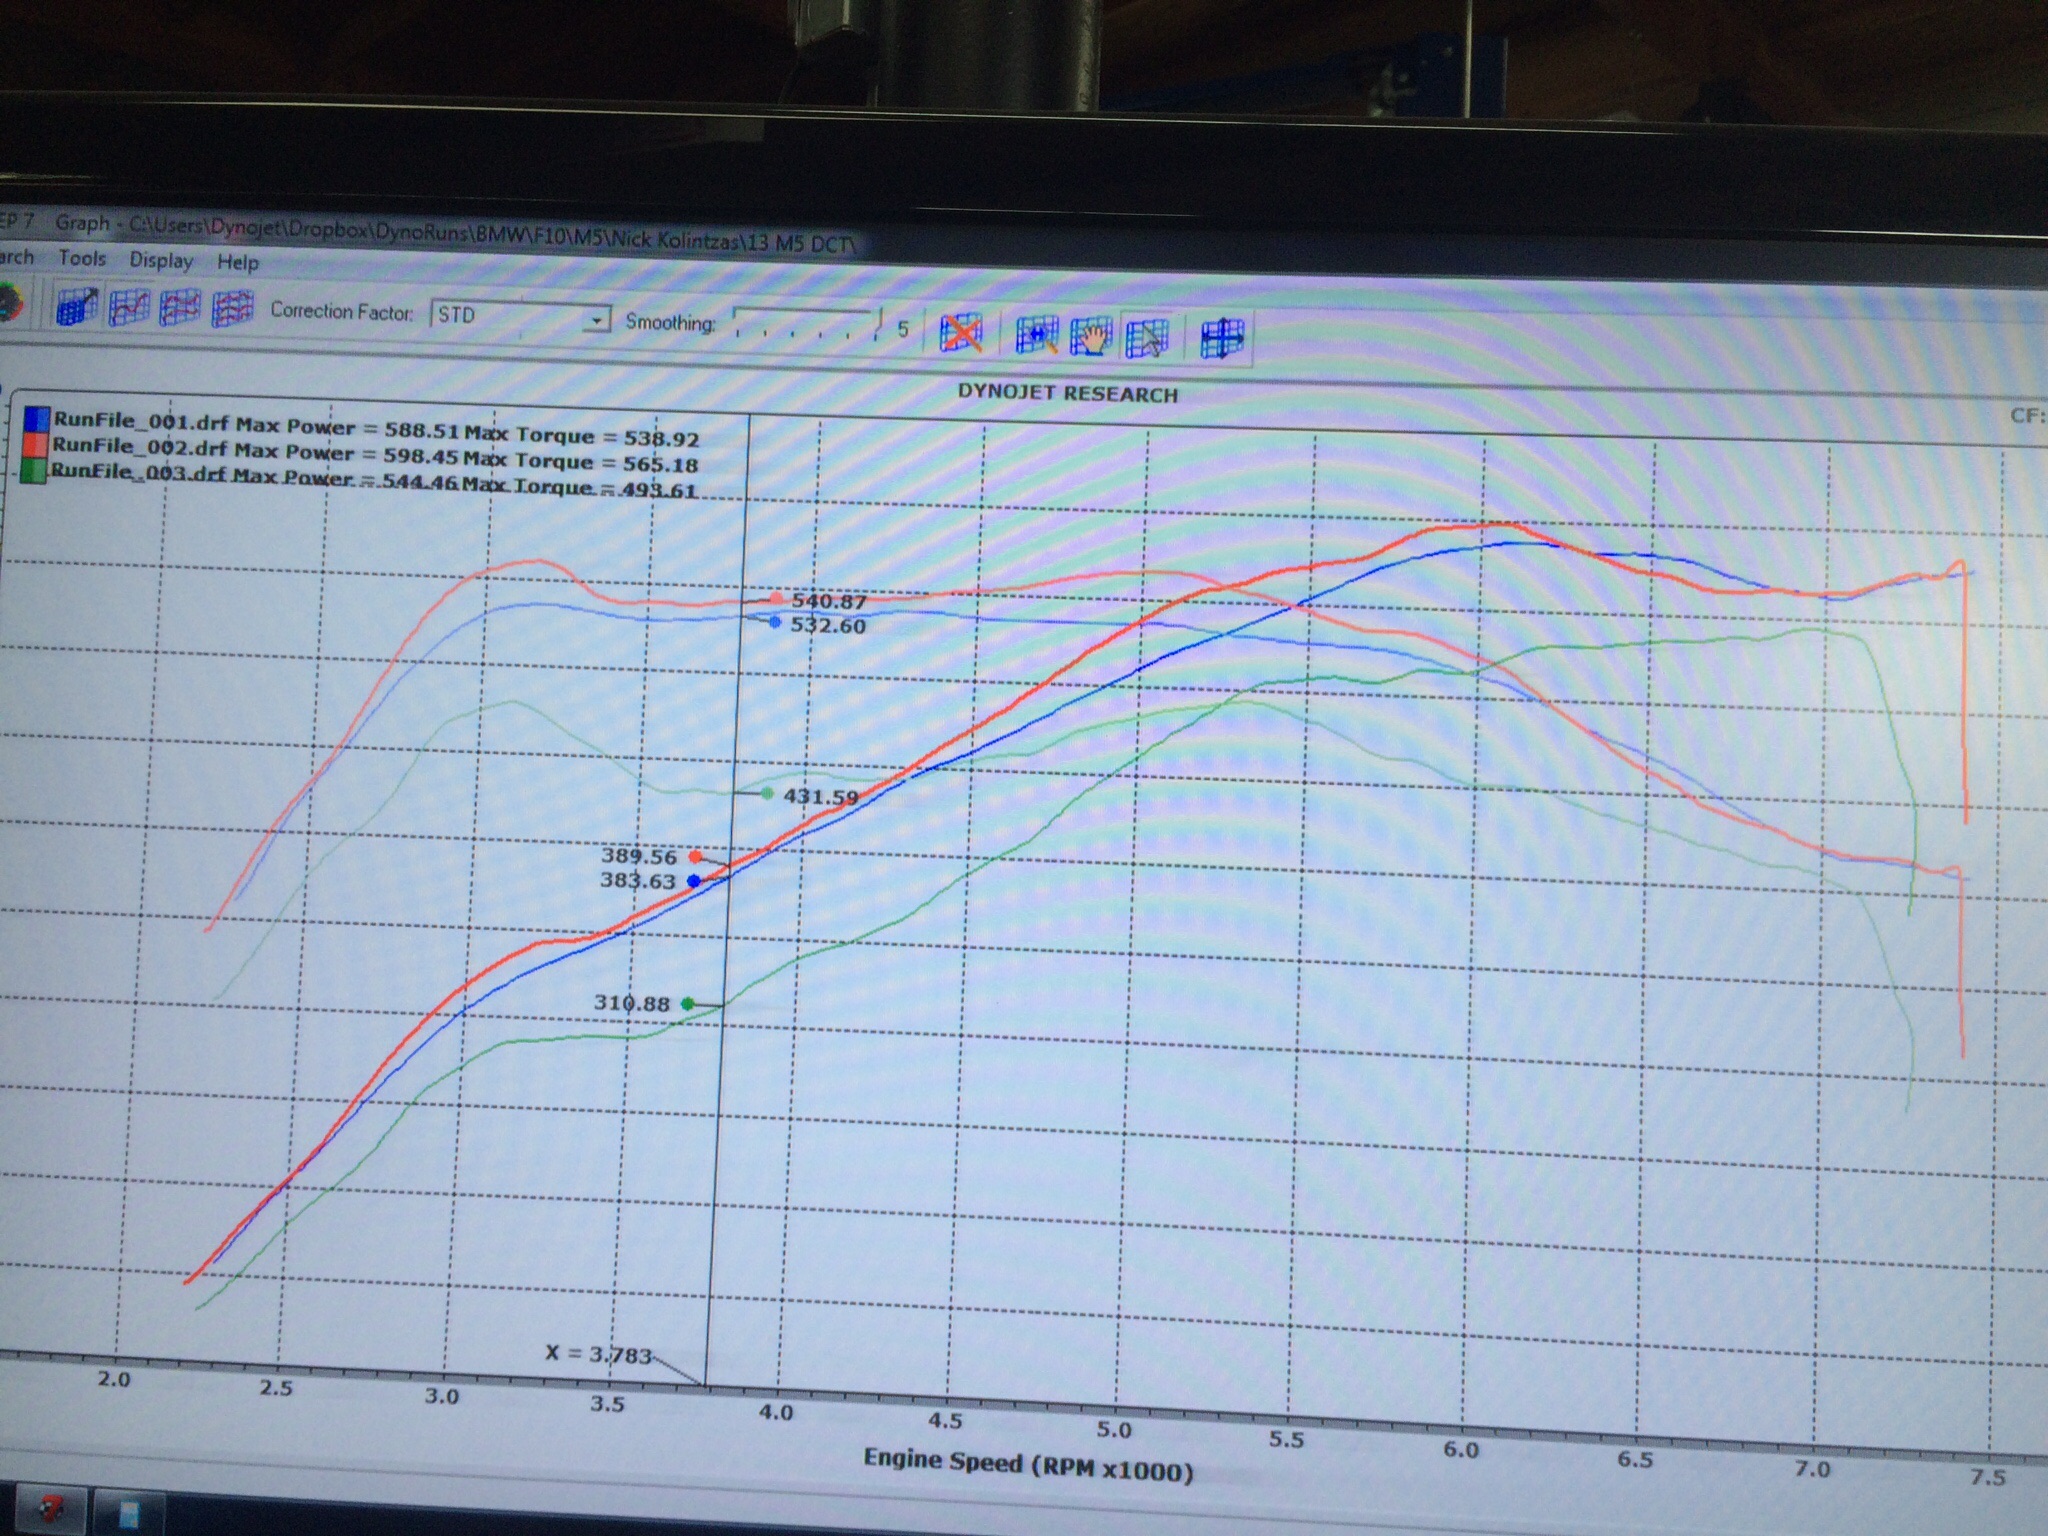The image size is (2048, 1536).
Task: Click the red X clear graph icon
Action: coord(961,333)
